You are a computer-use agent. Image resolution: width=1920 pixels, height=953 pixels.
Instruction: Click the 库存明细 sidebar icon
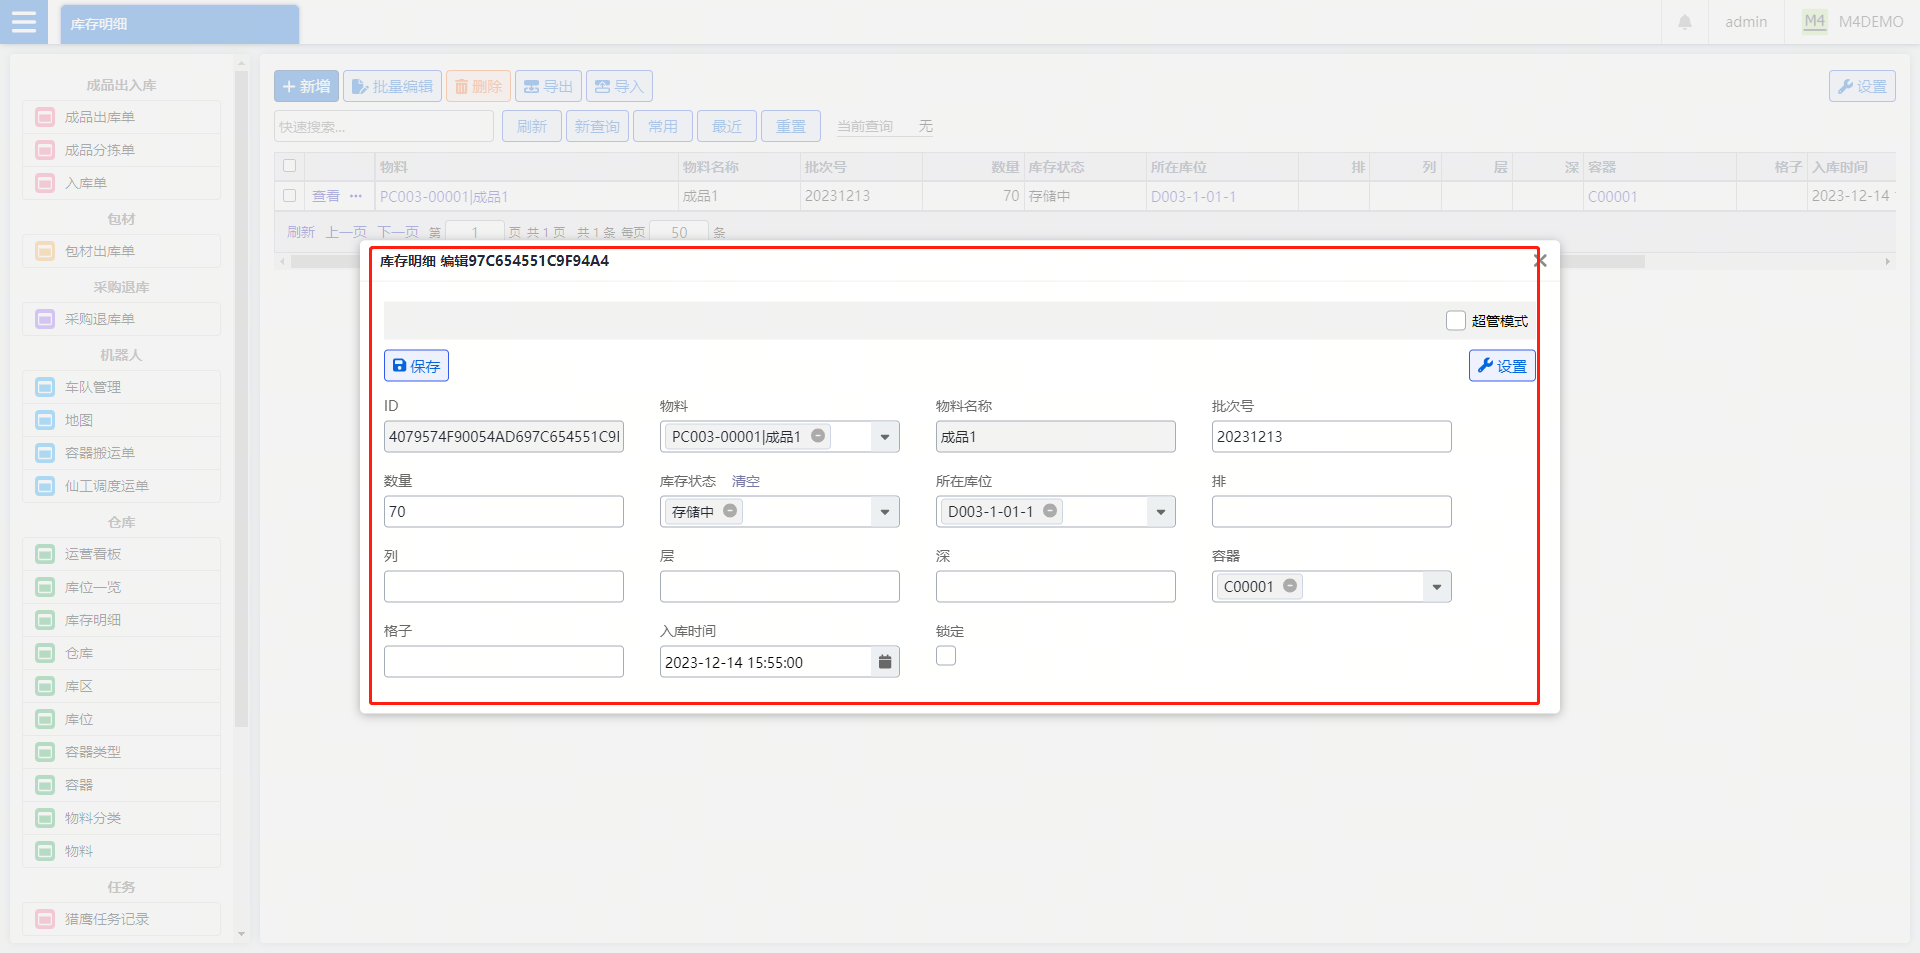45,620
